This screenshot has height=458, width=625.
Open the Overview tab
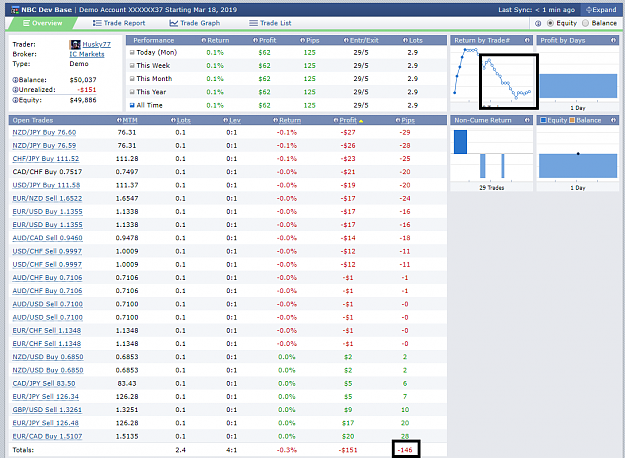point(42,23)
